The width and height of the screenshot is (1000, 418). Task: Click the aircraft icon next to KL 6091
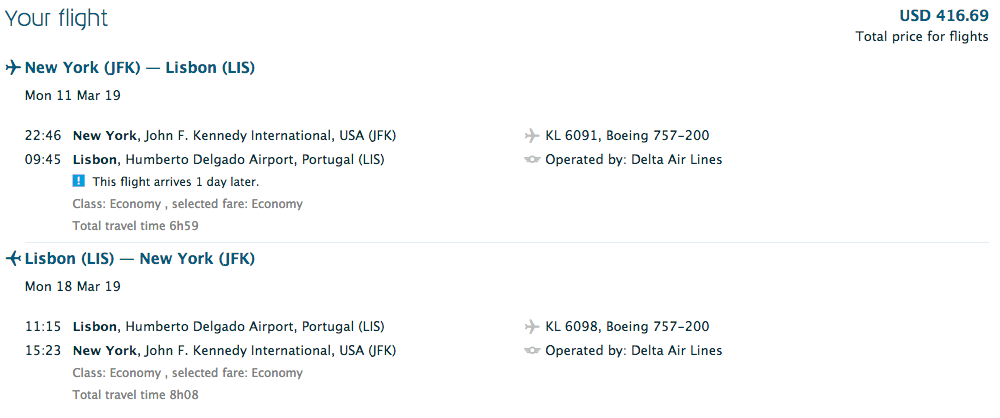531,136
